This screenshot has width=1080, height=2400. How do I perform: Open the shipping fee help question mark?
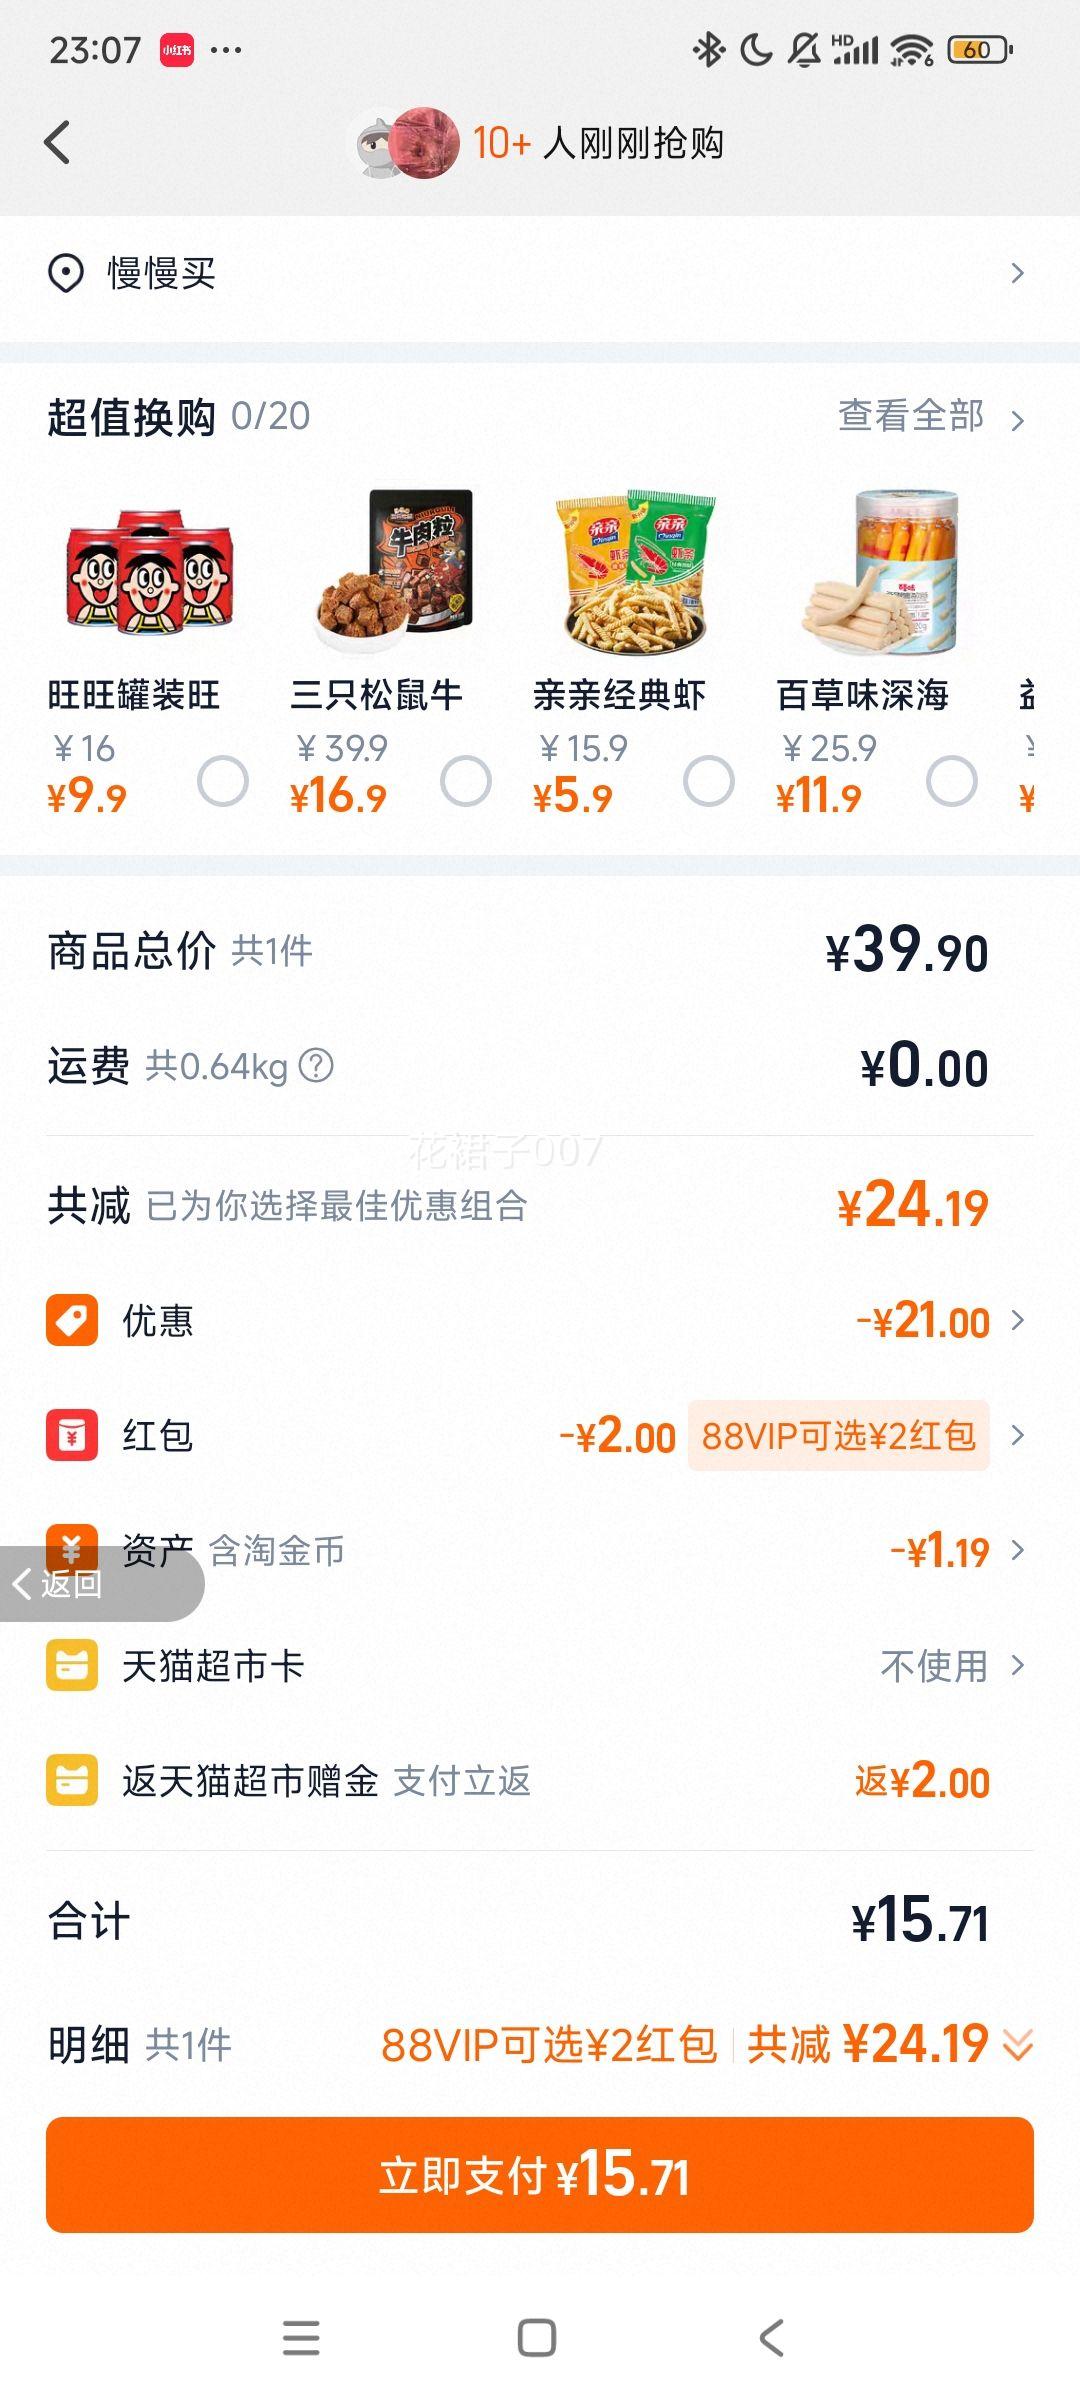(x=316, y=1066)
